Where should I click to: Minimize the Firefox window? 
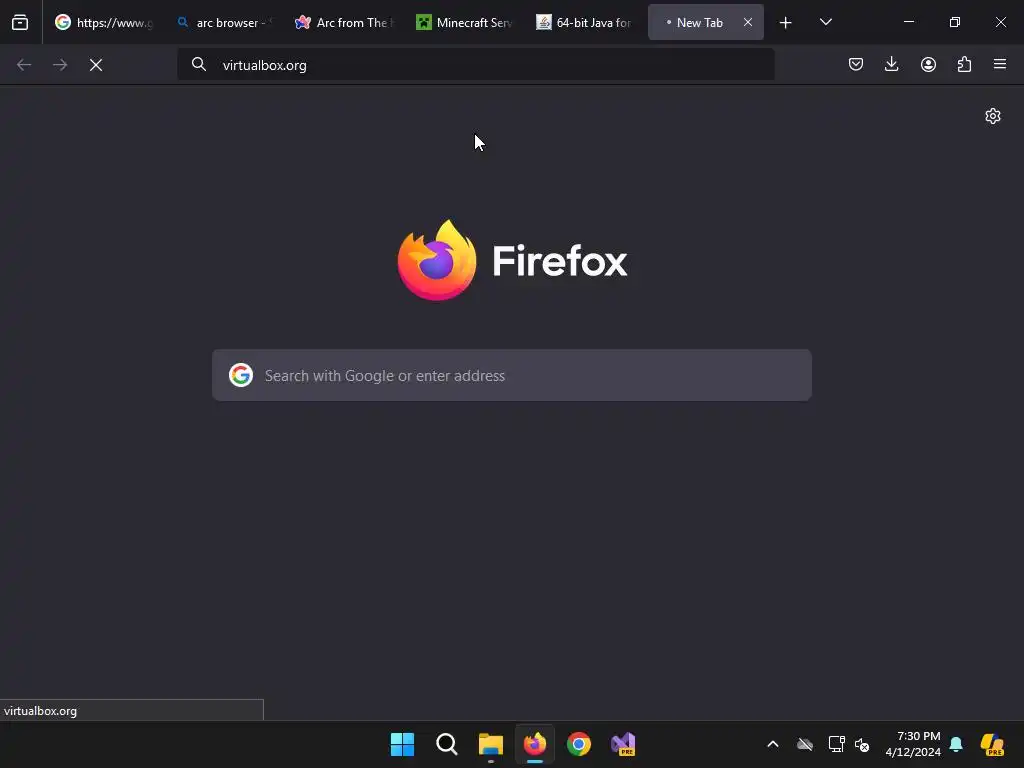pos(908,22)
